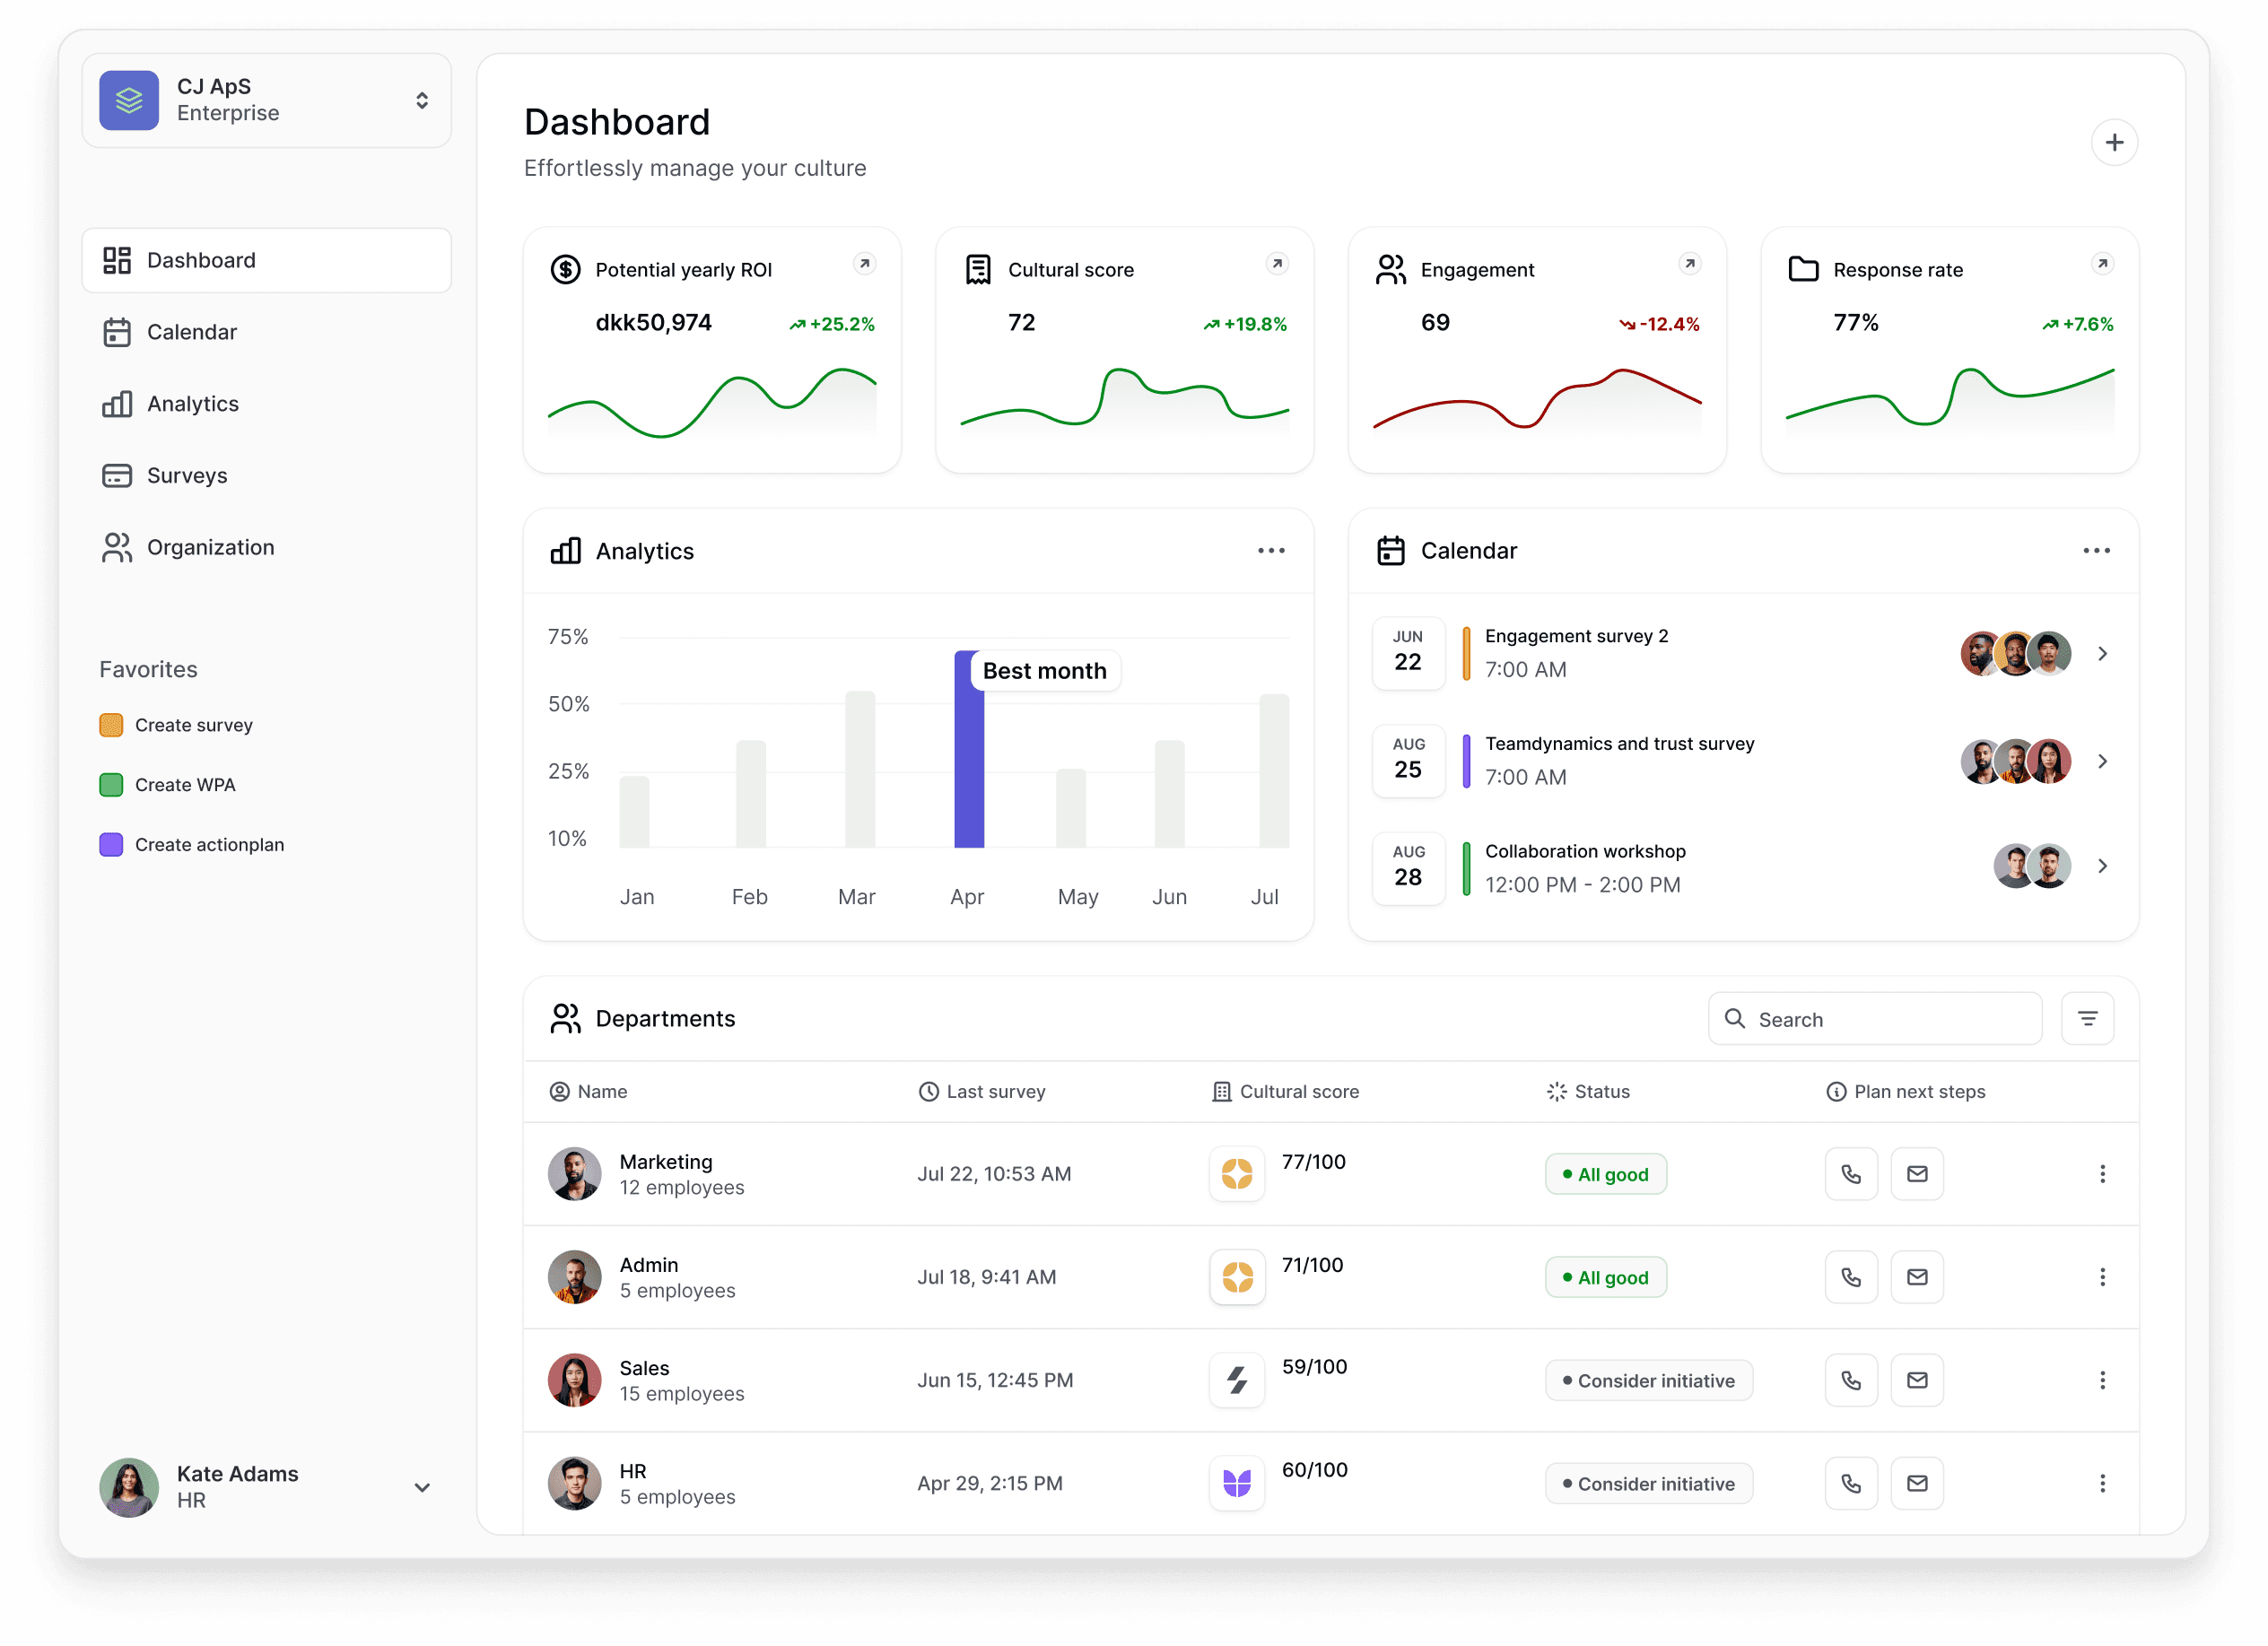The height and width of the screenshot is (1646, 2268).
Task: Expand the Potential yearly ROI card
Action: tap(864, 263)
